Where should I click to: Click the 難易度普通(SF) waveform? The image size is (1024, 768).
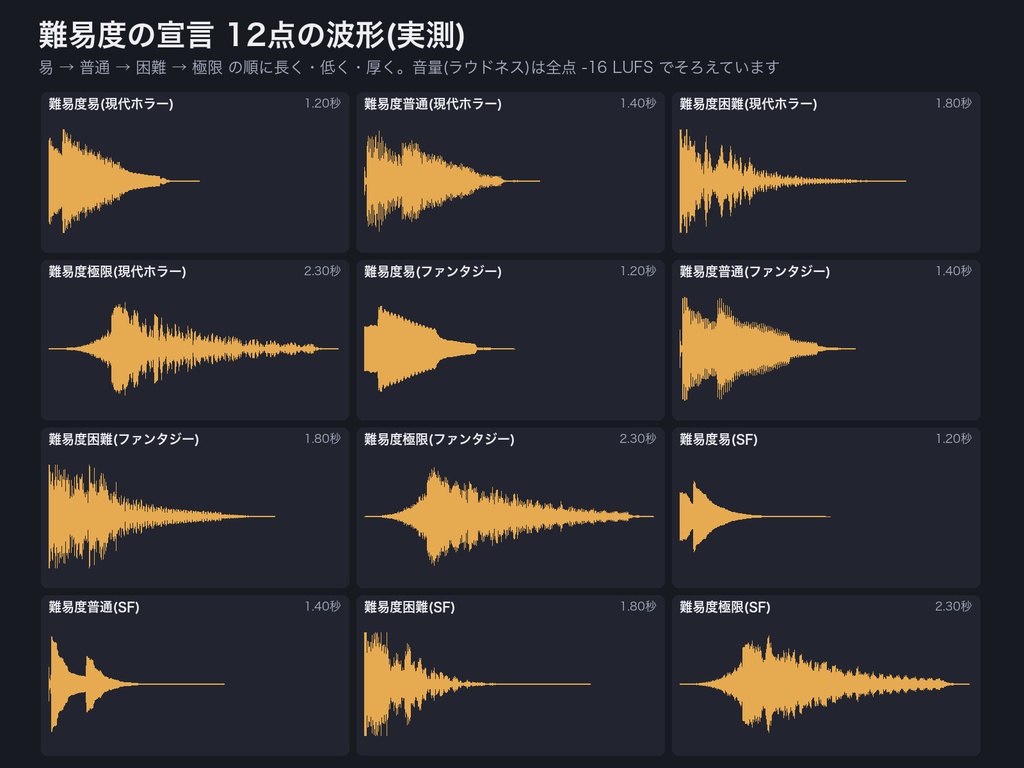coord(136,684)
